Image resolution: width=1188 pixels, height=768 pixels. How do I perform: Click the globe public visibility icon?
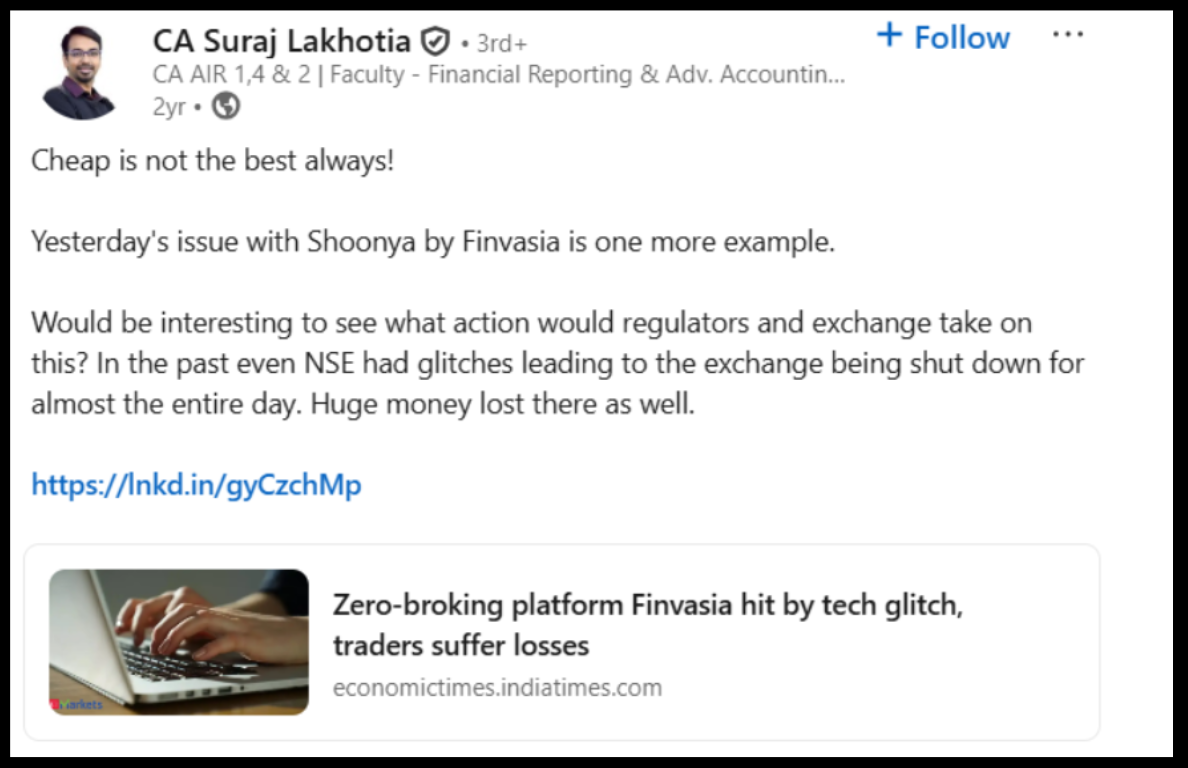226,106
